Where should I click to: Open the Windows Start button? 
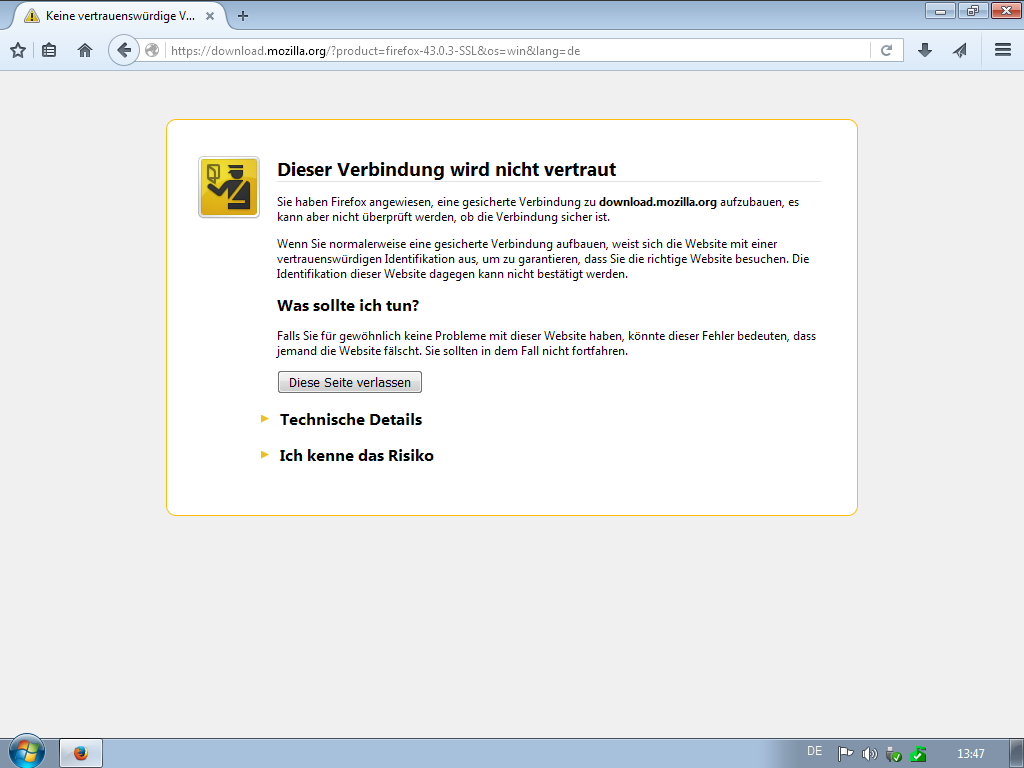tap(27, 751)
